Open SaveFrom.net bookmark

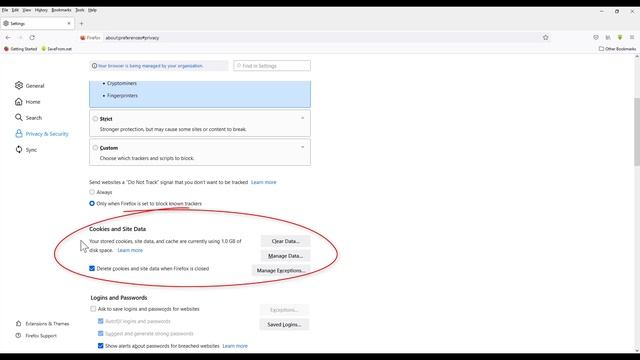pyautogui.click(x=56, y=49)
